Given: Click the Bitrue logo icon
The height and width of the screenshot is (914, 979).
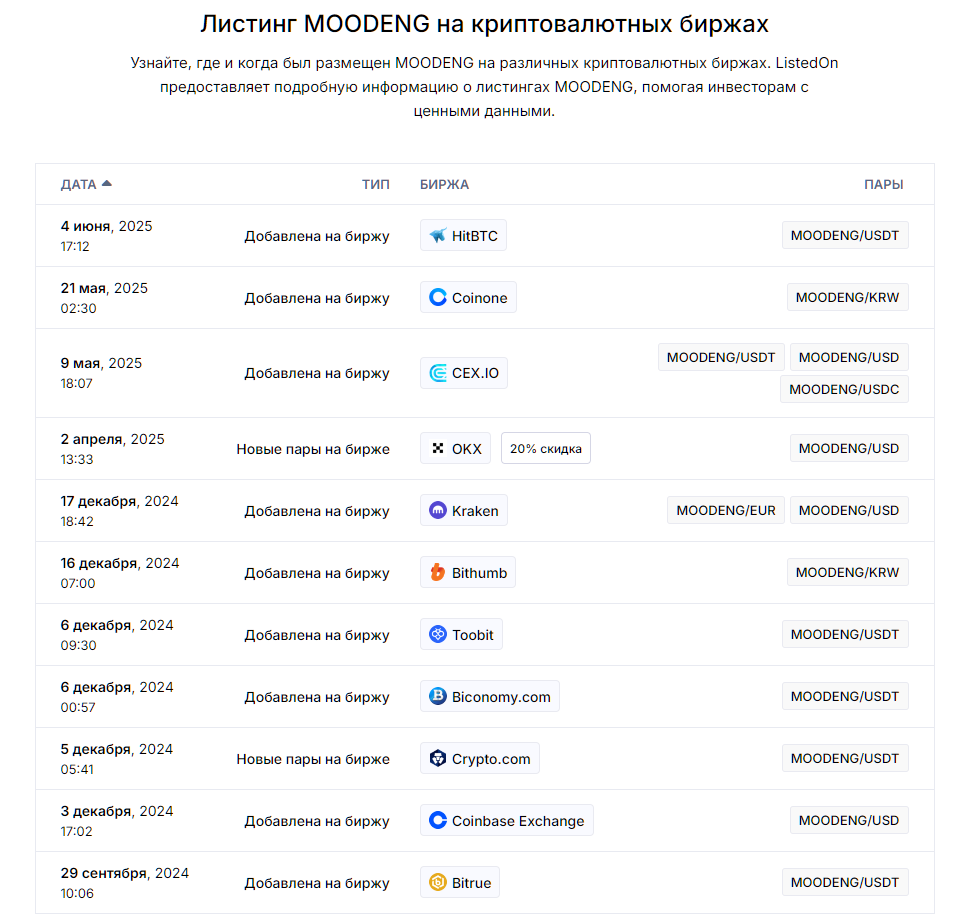Looking at the screenshot, I should (x=438, y=883).
